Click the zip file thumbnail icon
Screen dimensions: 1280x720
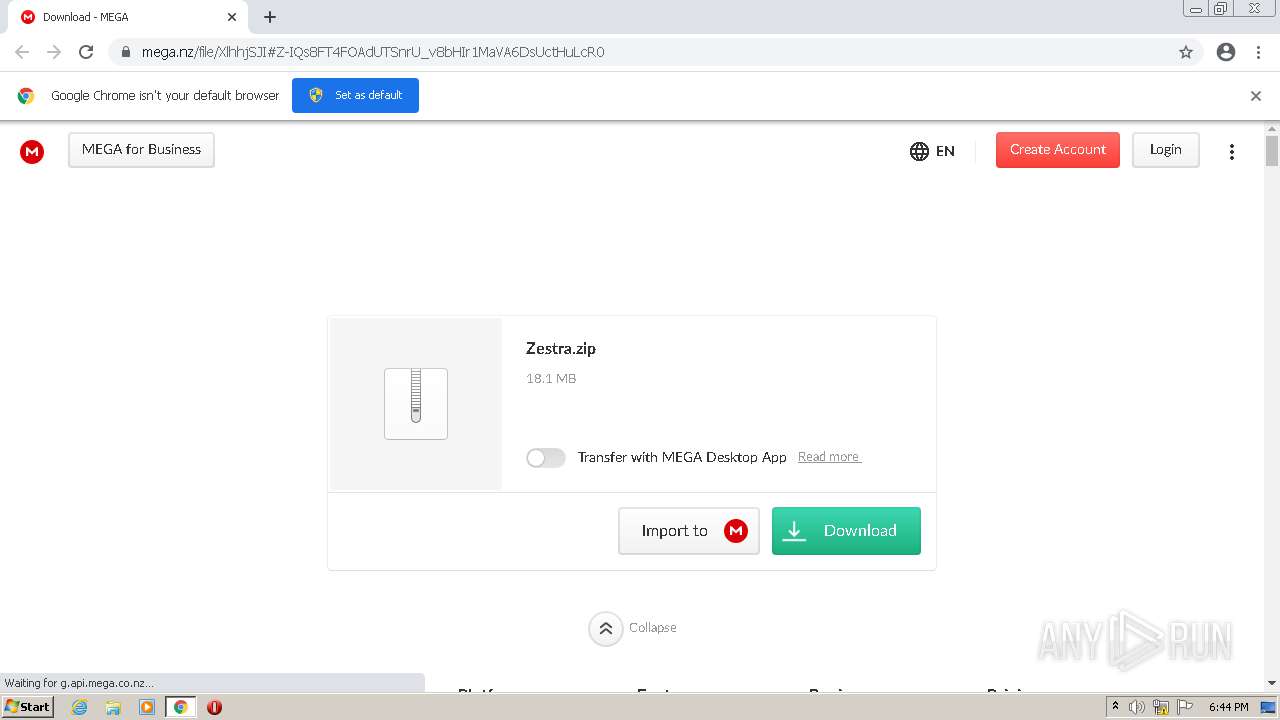point(416,404)
